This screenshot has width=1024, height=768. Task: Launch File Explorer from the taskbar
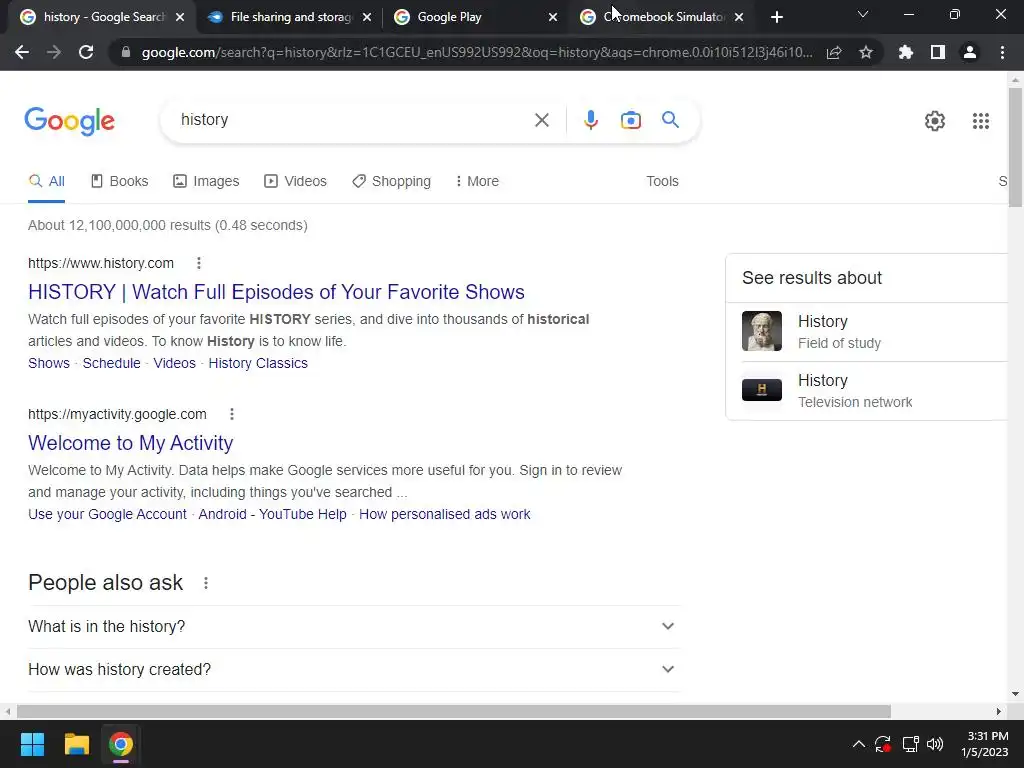coord(76,744)
